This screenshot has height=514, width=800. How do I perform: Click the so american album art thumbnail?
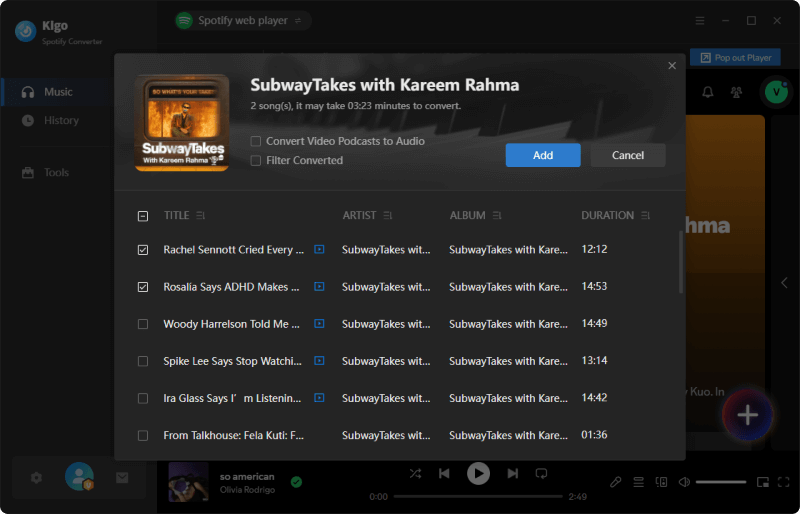188,482
